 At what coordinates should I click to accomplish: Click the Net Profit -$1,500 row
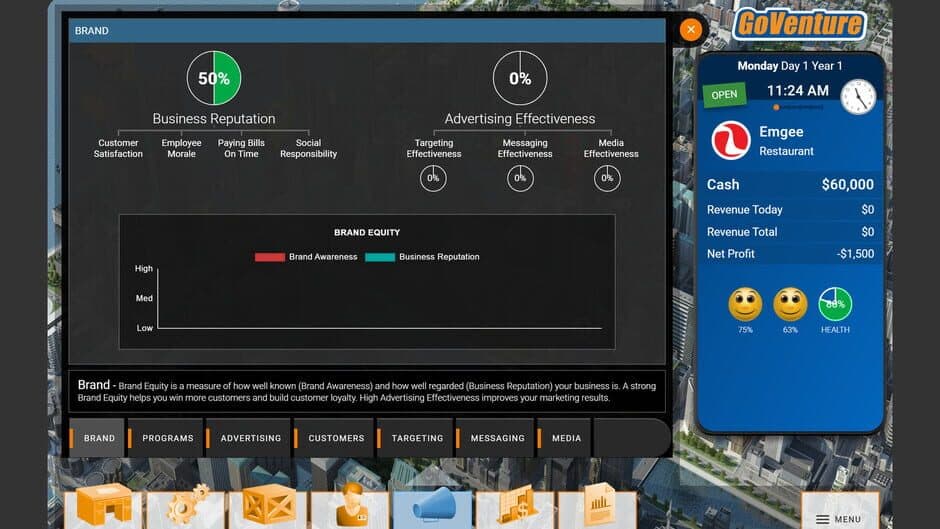point(790,254)
